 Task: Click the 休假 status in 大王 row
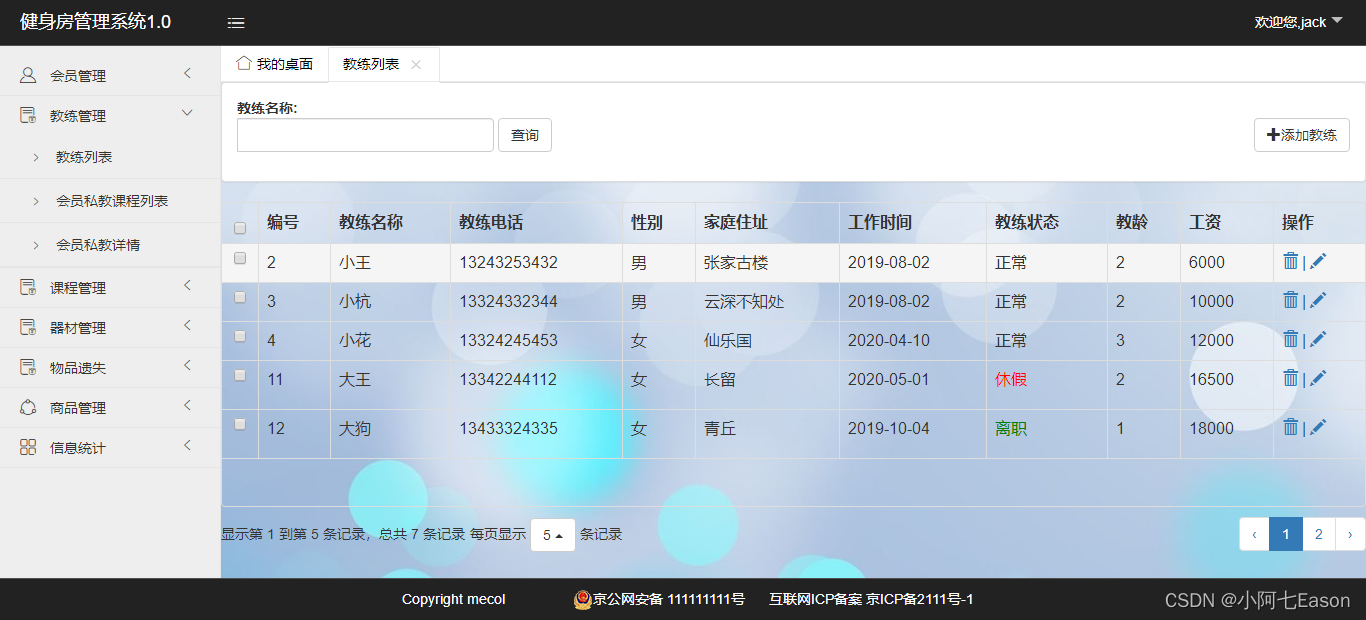[1011, 380]
